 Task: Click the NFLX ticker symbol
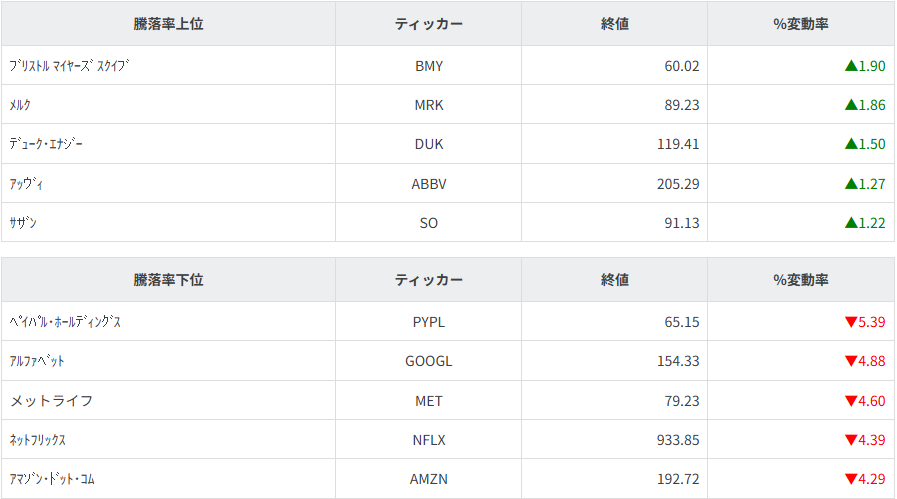click(x=428, y=440)
